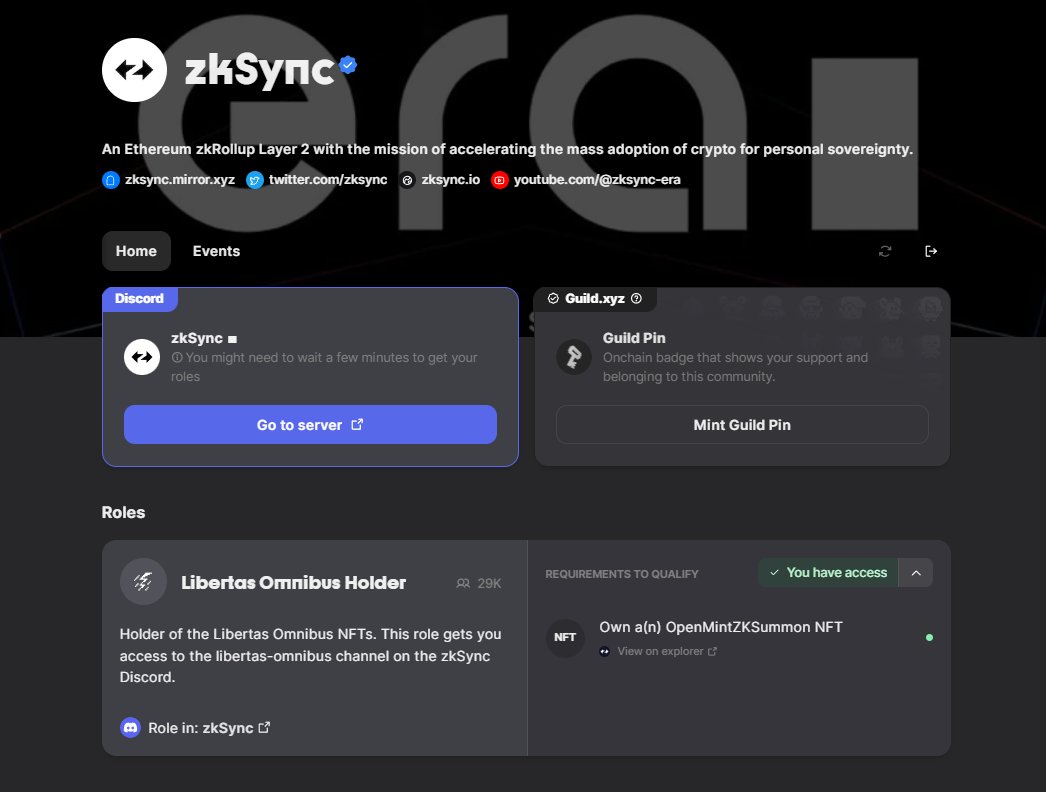
Task: Click the 29K member count
Action: tap(489, 583)
